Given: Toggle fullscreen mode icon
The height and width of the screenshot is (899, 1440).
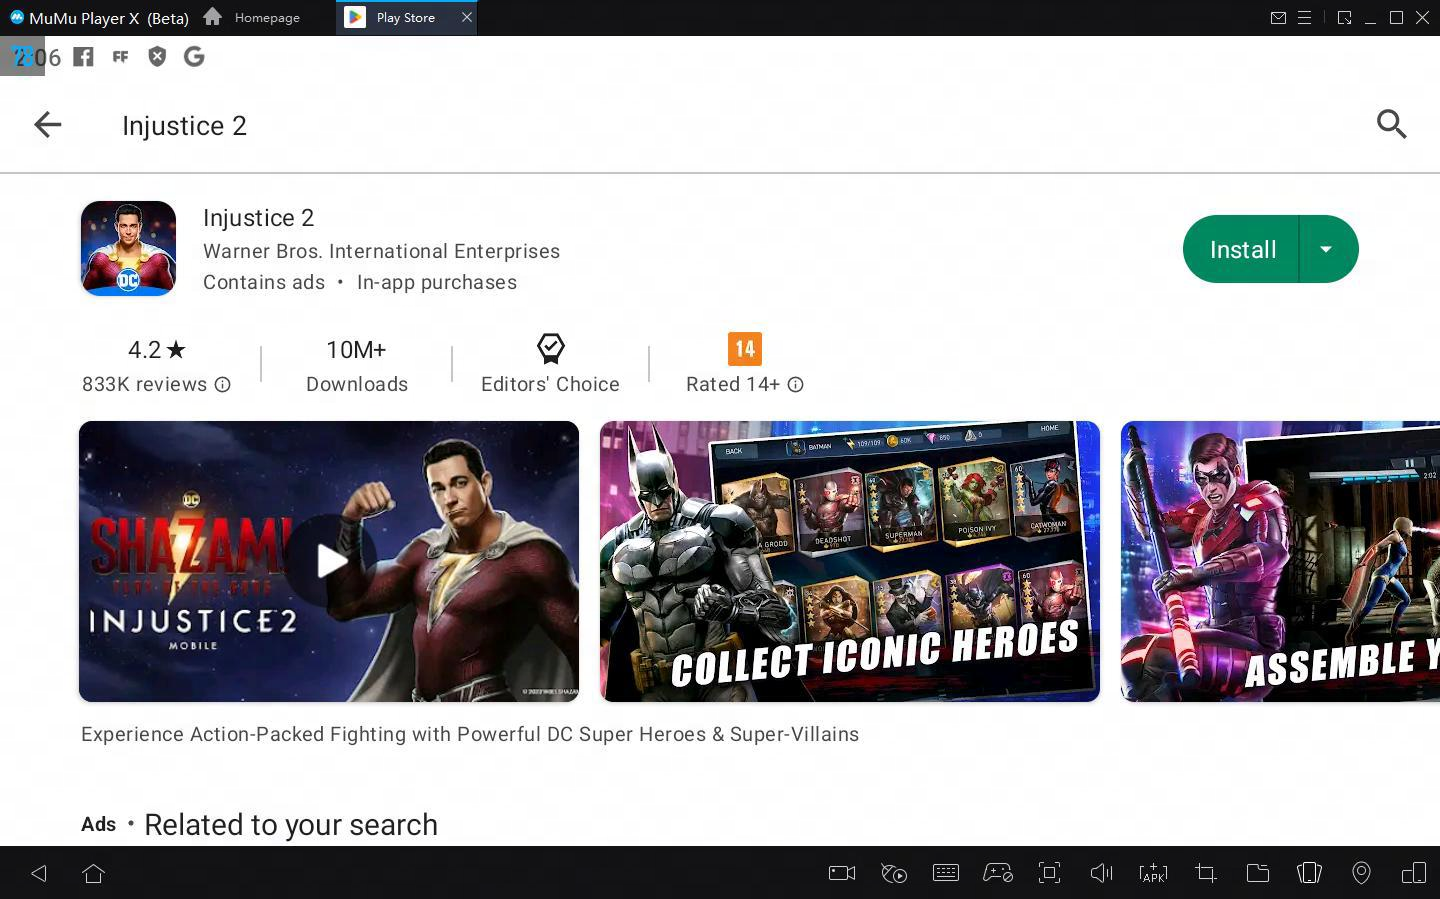Looking at the screenshot, I should tap(1049, 873).
